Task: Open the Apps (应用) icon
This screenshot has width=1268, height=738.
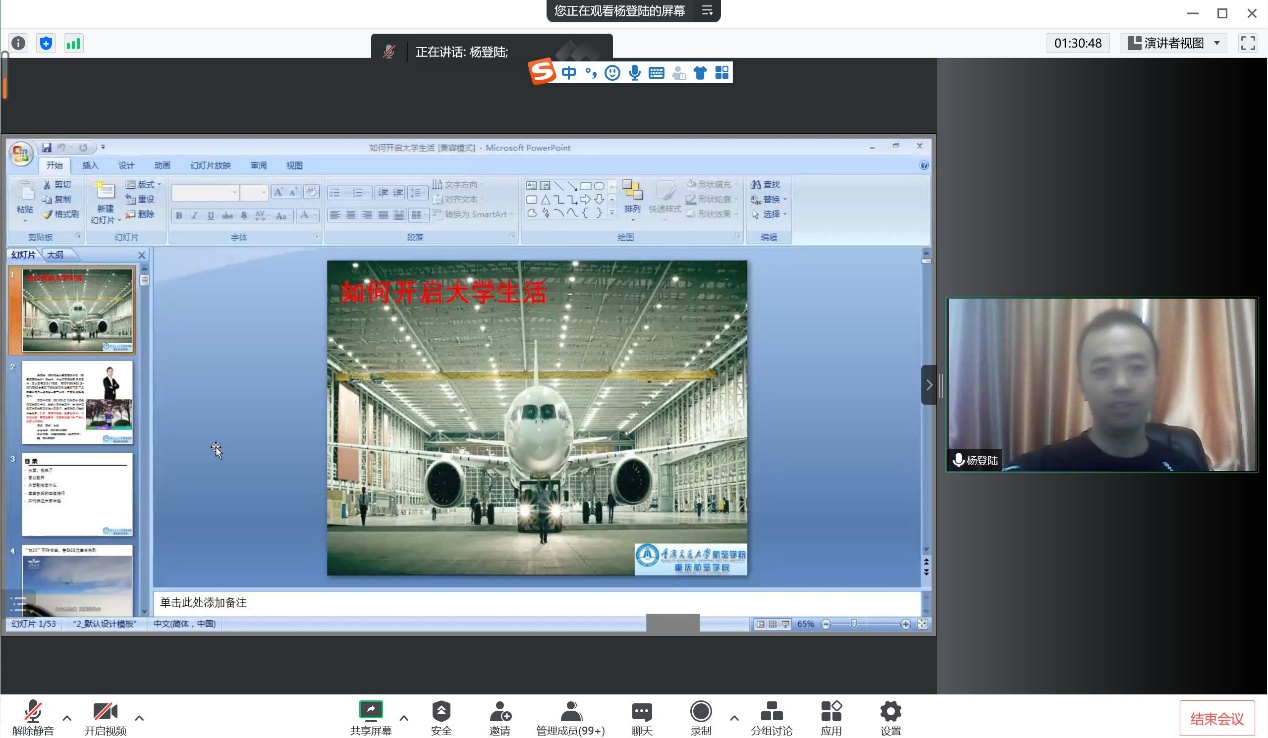Action: [831, 712]
